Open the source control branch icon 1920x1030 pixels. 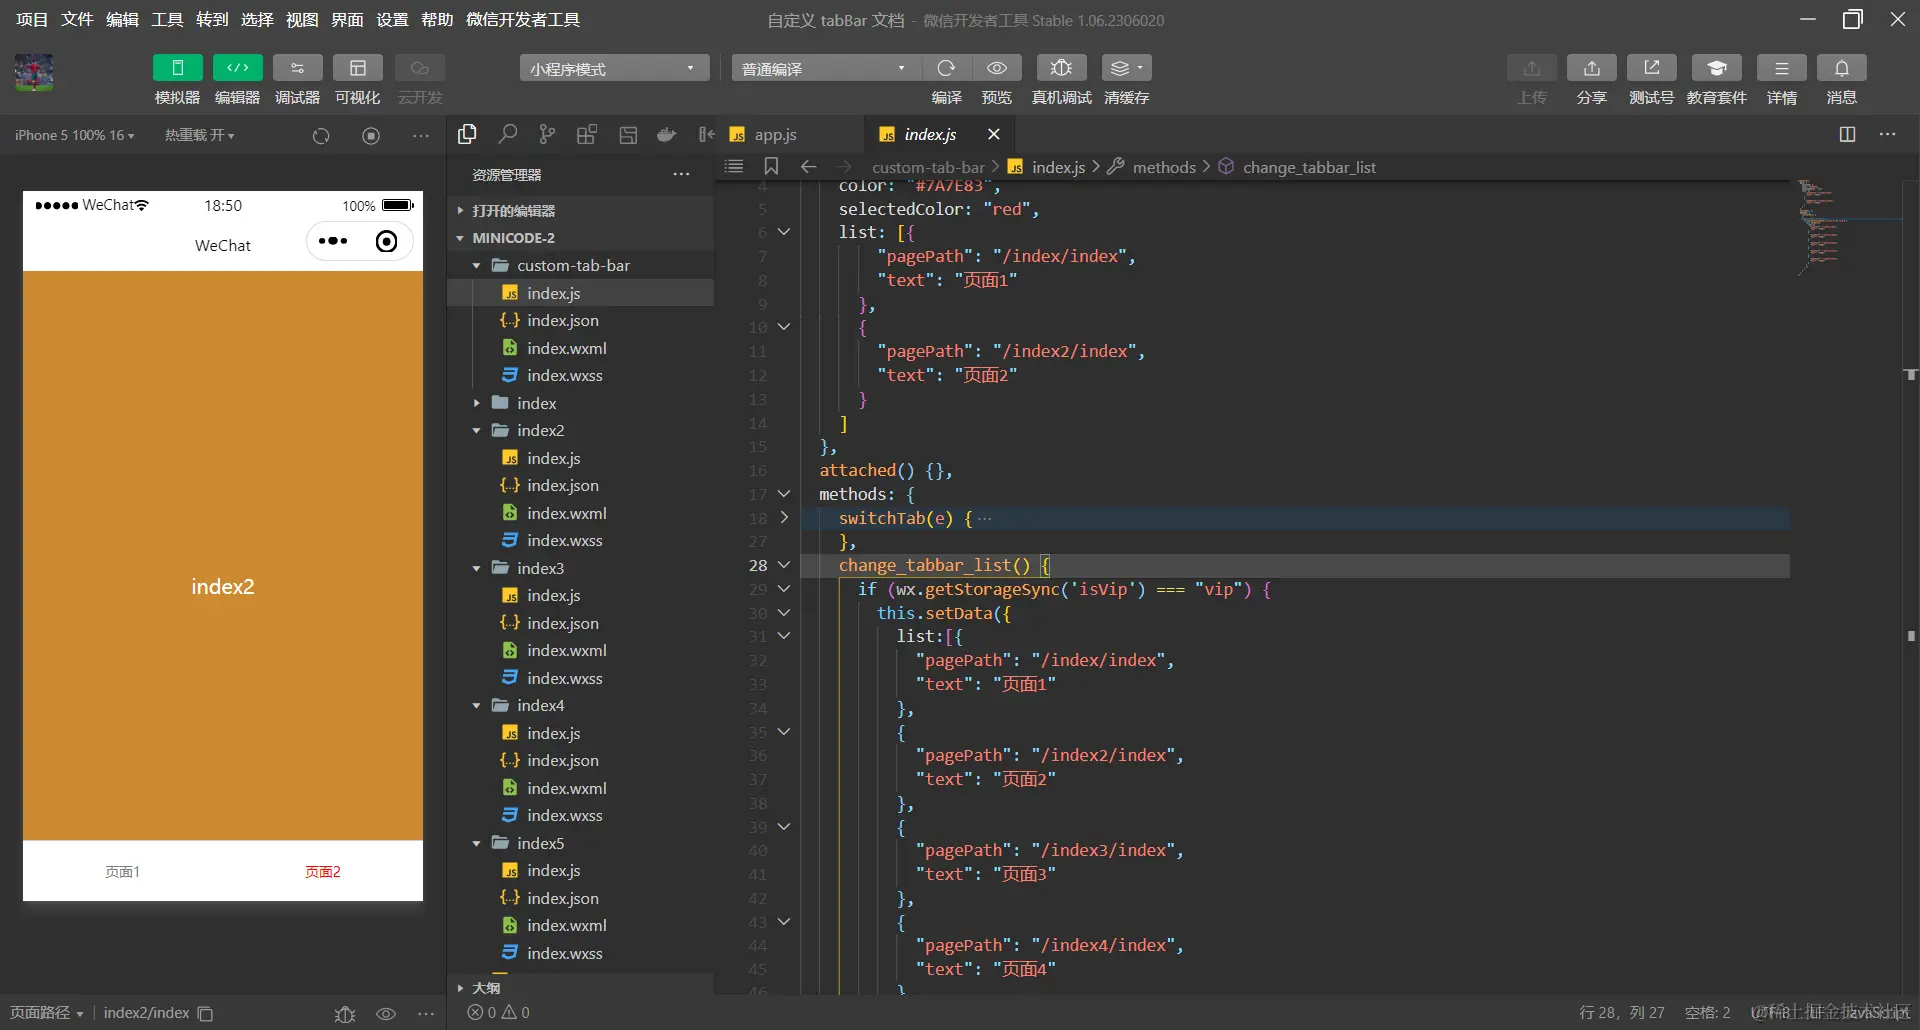[x=547, y=135]
